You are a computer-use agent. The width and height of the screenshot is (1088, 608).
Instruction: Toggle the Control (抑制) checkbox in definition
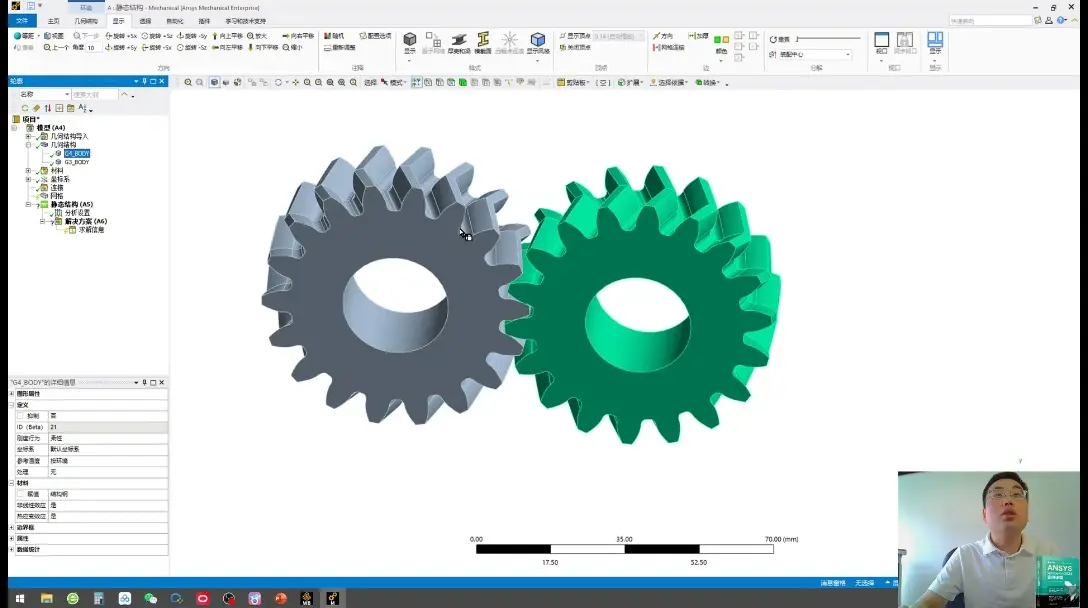(20, 416)
